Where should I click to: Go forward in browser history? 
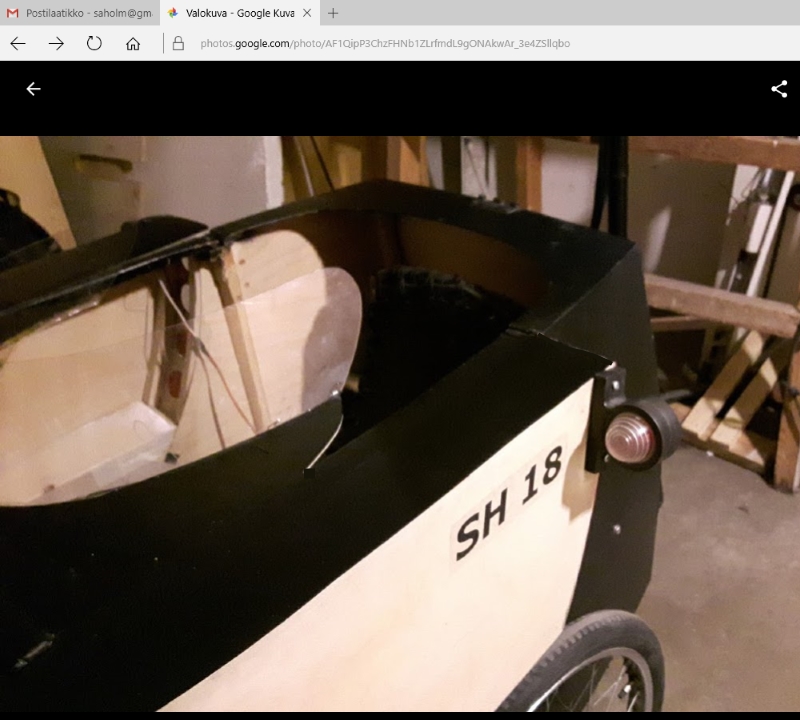click(x=56, y=43)
